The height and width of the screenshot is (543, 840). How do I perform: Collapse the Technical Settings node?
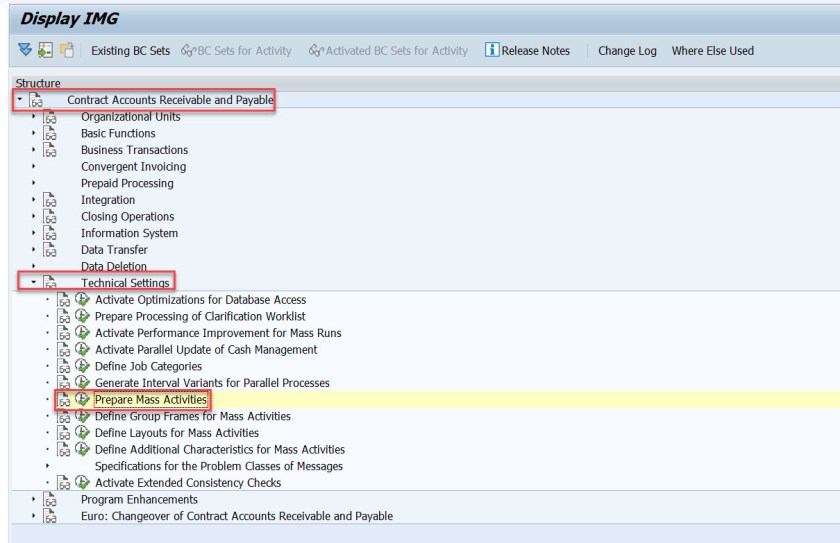coord(34,283)
